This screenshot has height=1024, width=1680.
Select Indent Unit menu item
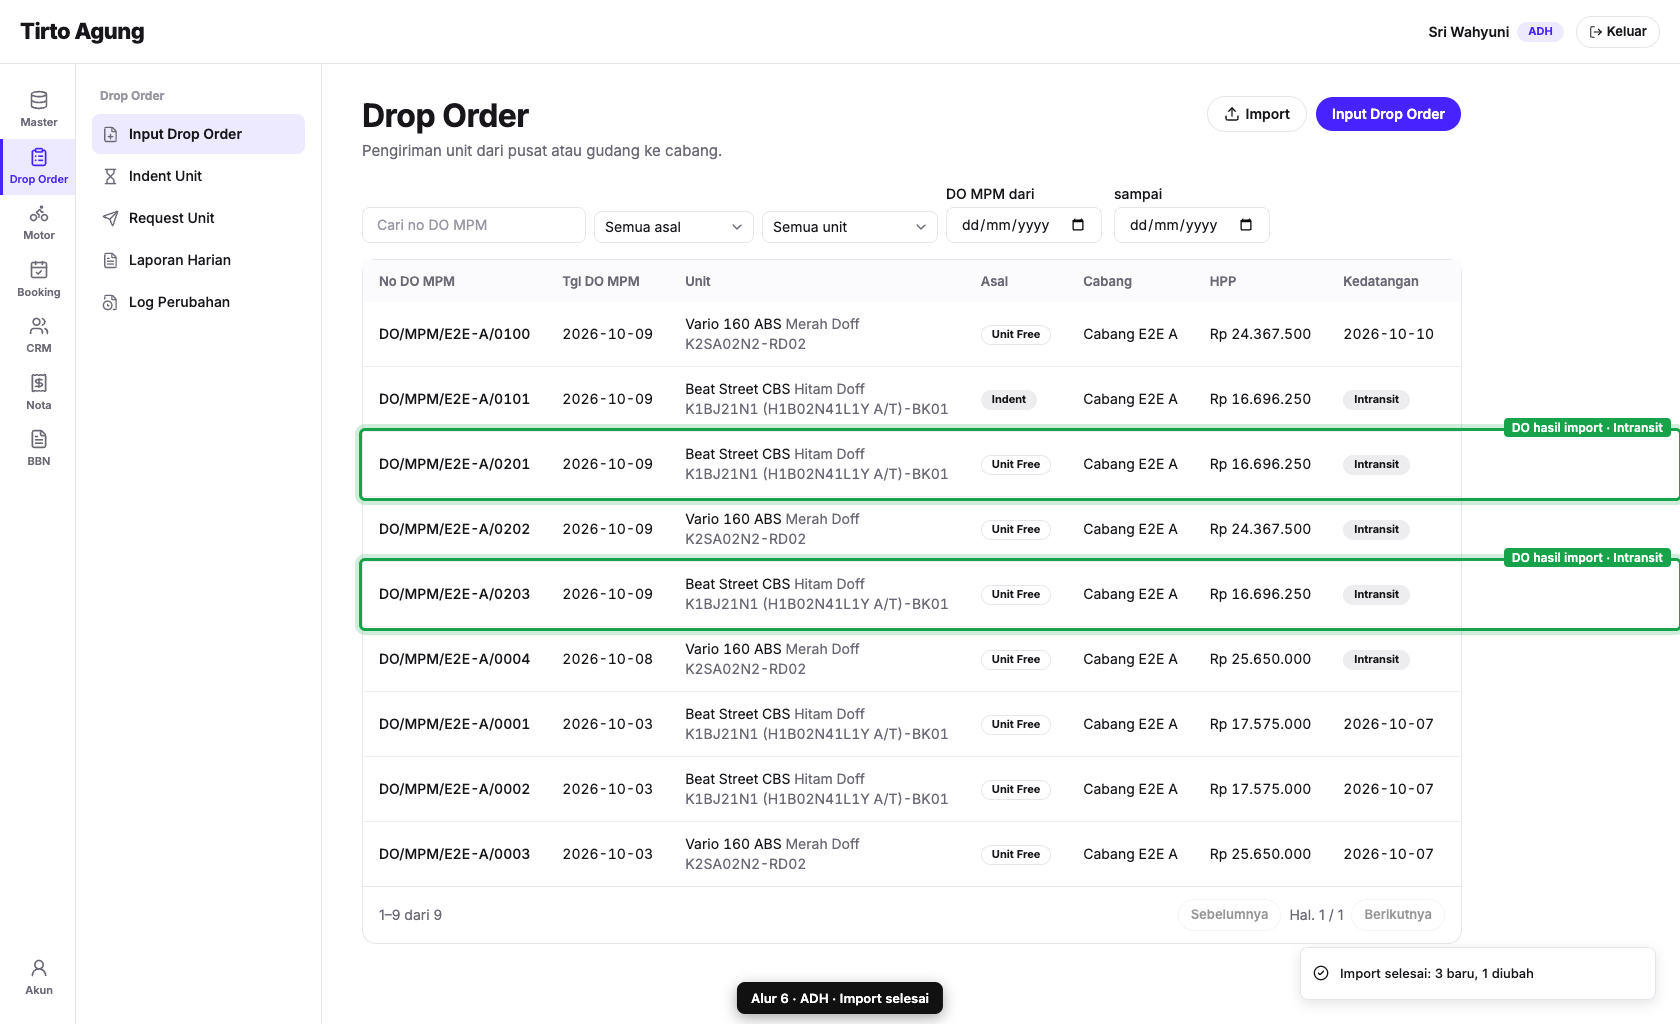pos(198,176)
